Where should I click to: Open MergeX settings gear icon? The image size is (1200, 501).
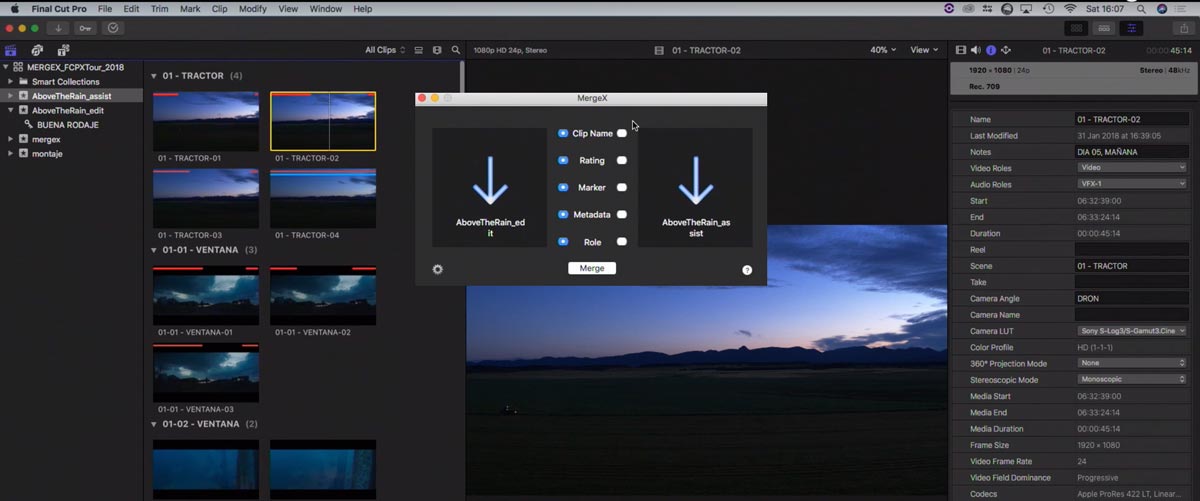coord(437,269)
